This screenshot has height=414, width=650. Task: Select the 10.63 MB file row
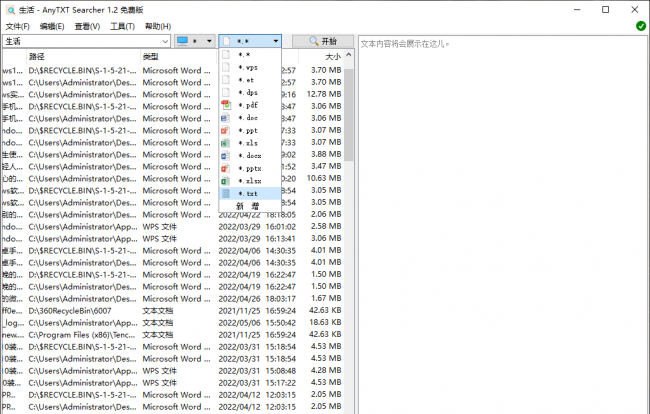click(x=173, y=179)
